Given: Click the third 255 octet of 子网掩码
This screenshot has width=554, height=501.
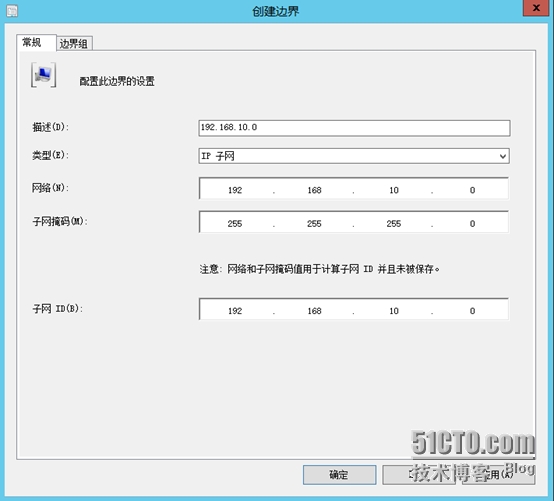Looking at the screenshot, I should (x=394, y=224).
